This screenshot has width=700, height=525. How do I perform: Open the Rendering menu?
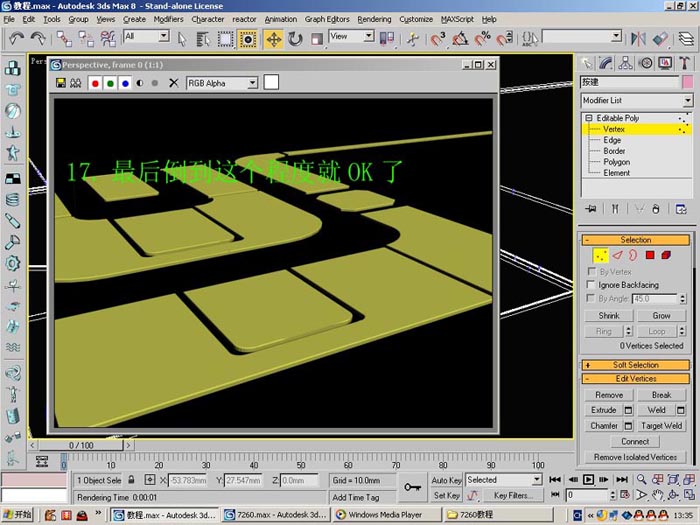coord(374,19)
